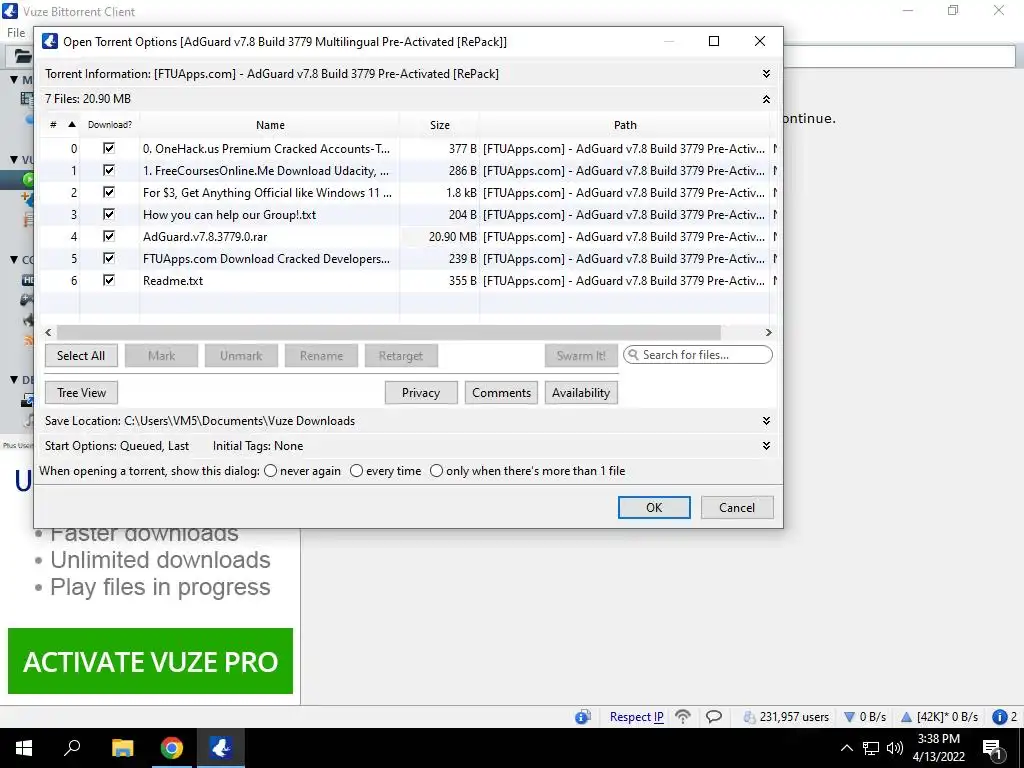1024x768 pixels.
Task: Open File menu in Vuze main window
Action: click(x=16, y=33)
